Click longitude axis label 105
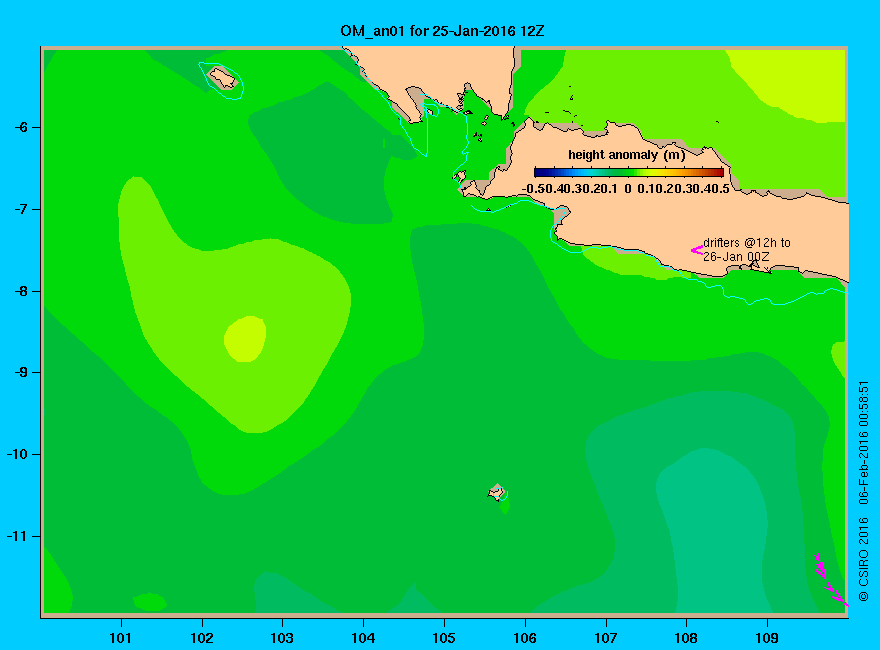 pos(444,638)
